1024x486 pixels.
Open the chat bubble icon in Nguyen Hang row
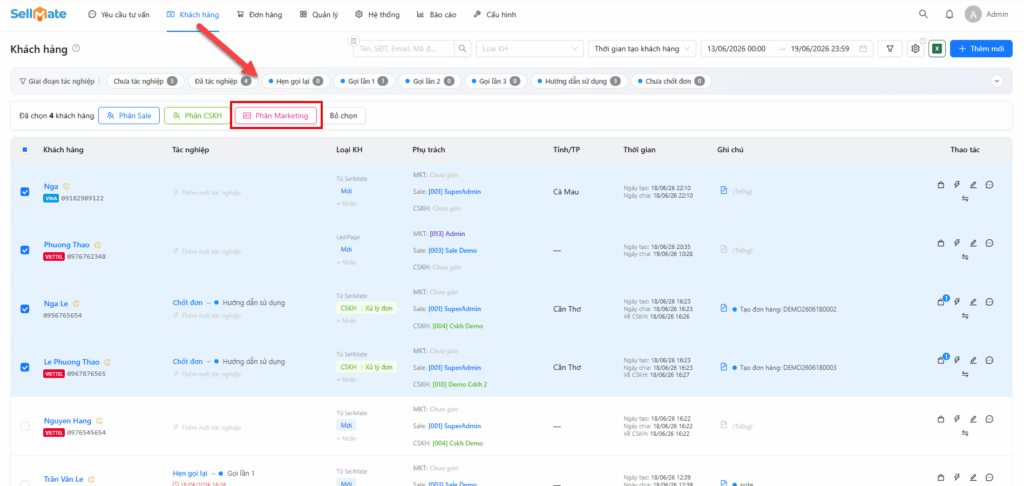click(989, 419)
